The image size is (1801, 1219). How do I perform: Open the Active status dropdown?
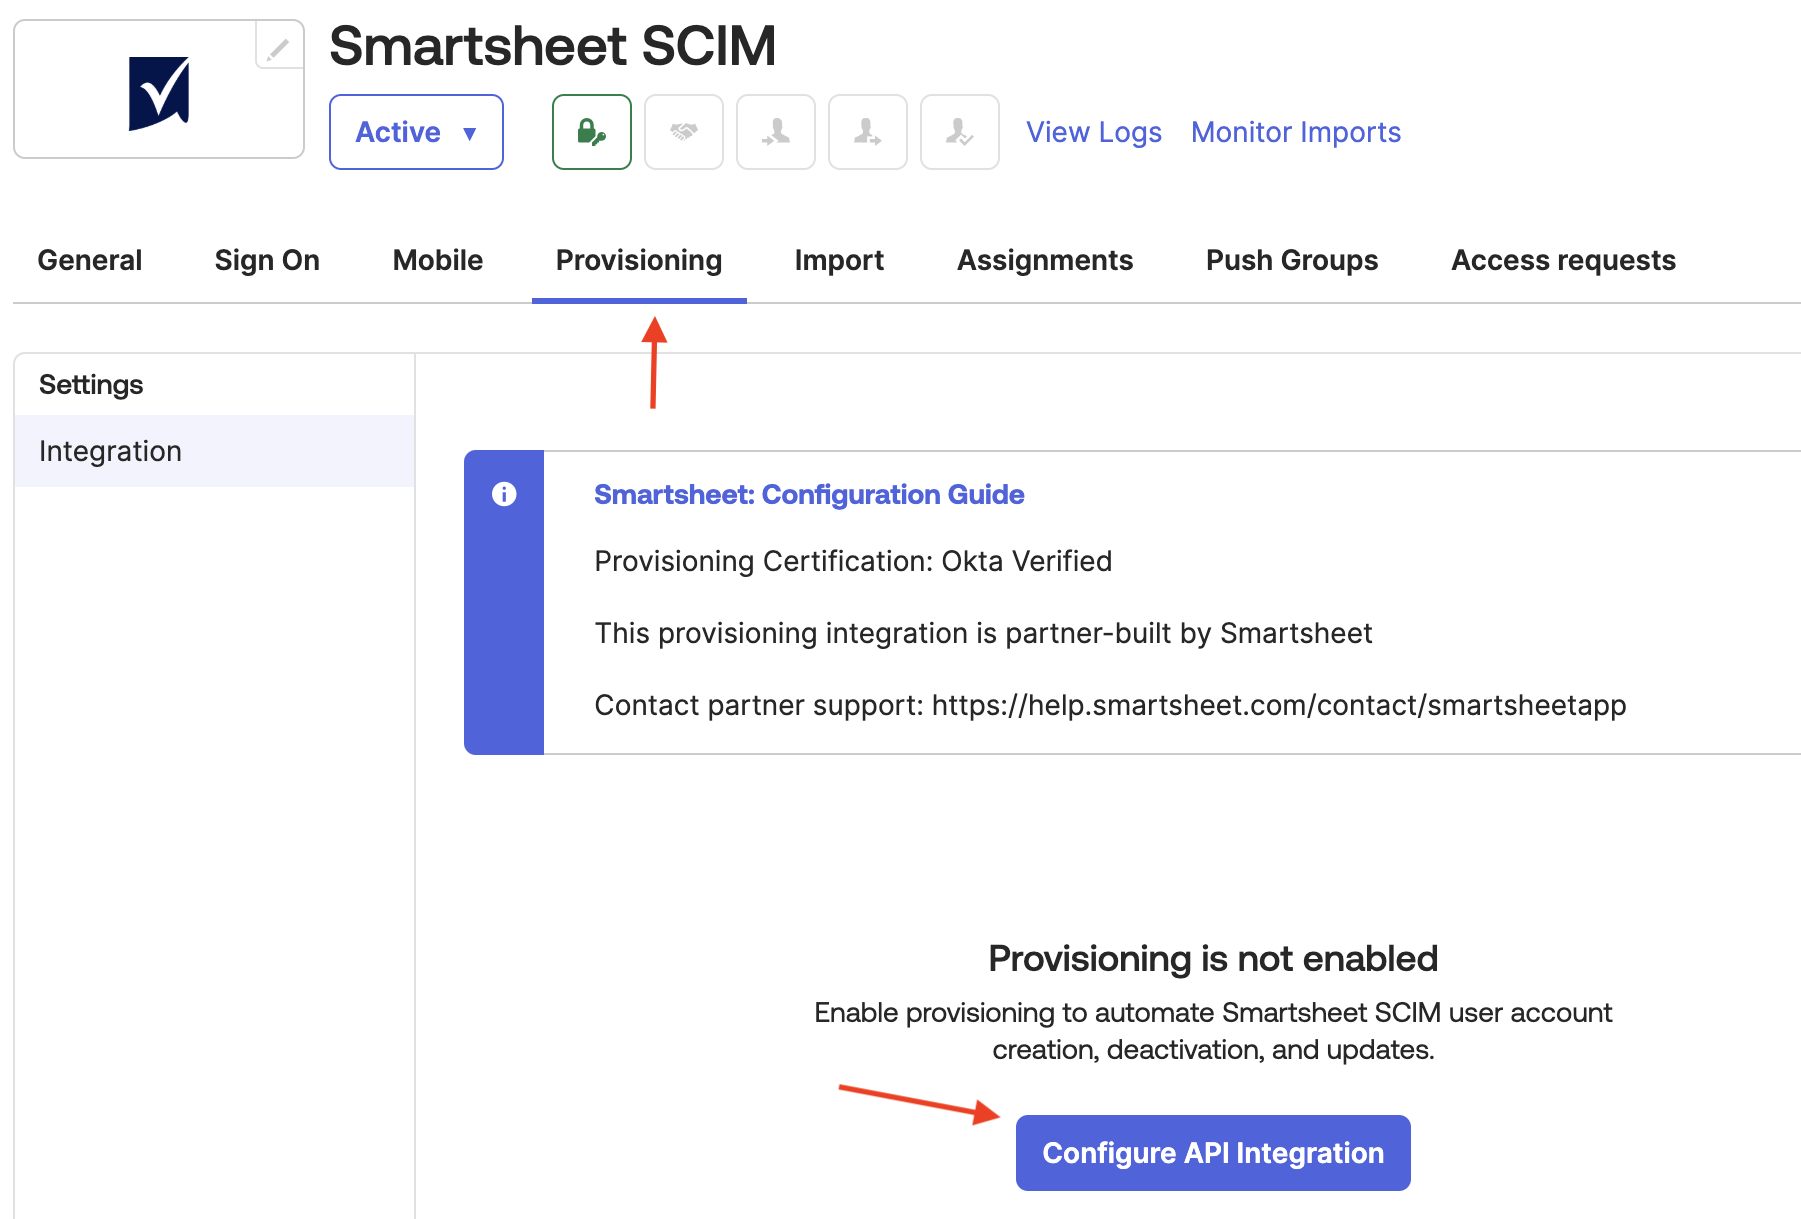[416, 132]
